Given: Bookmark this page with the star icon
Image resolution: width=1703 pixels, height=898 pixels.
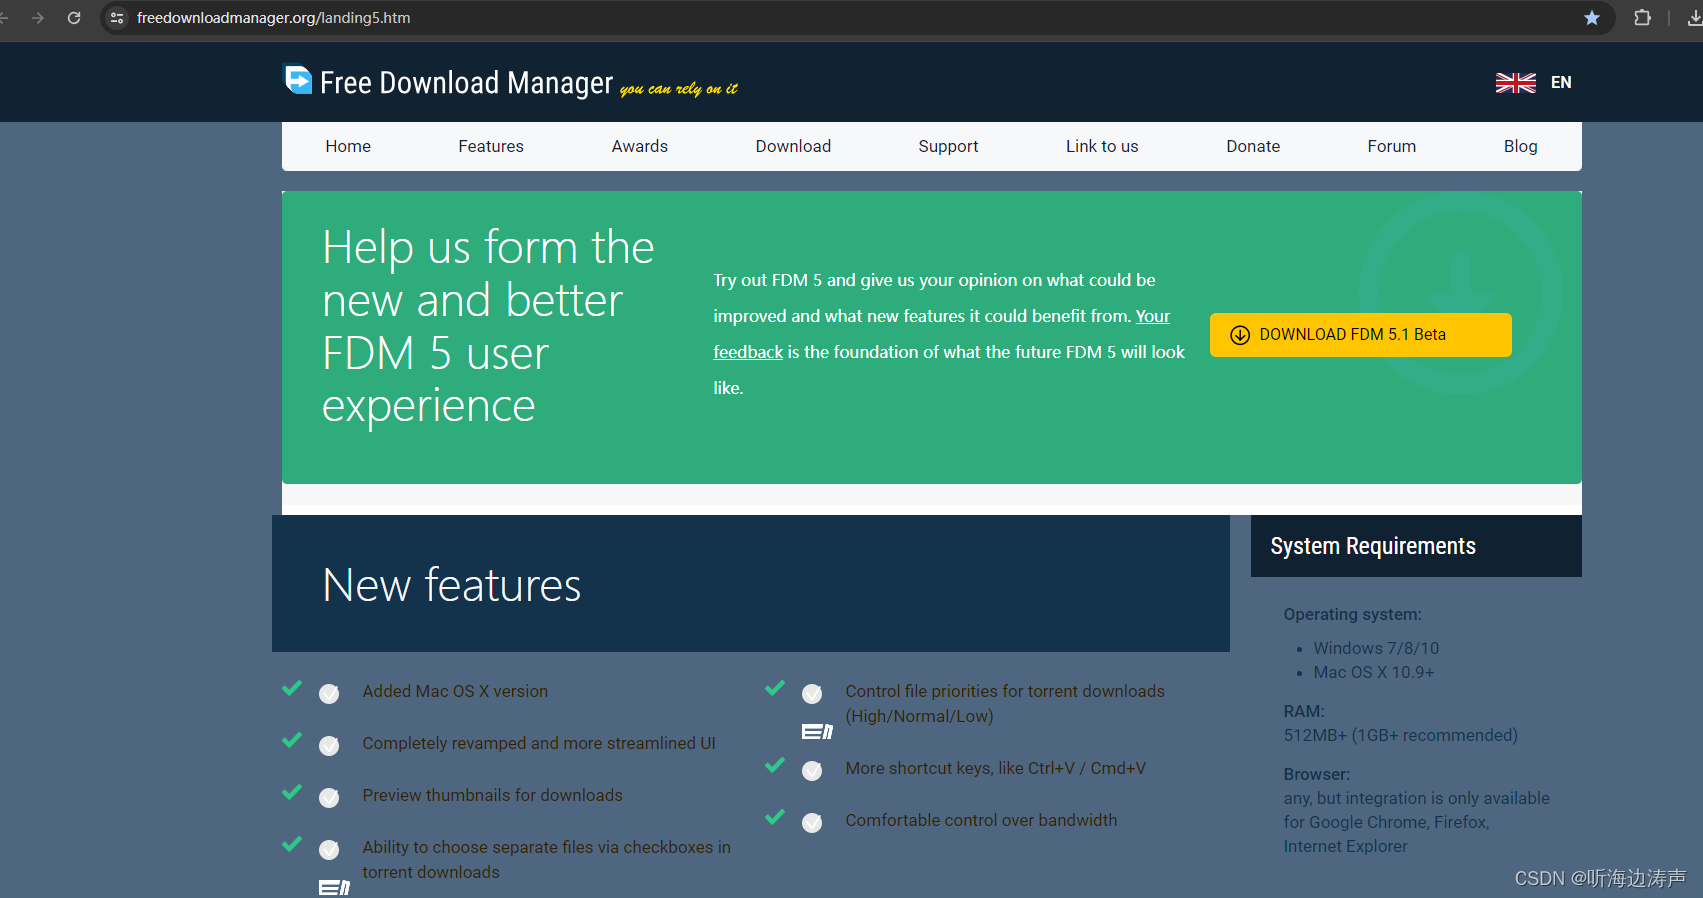Looking at the screenshot, I should point(1592,18).
